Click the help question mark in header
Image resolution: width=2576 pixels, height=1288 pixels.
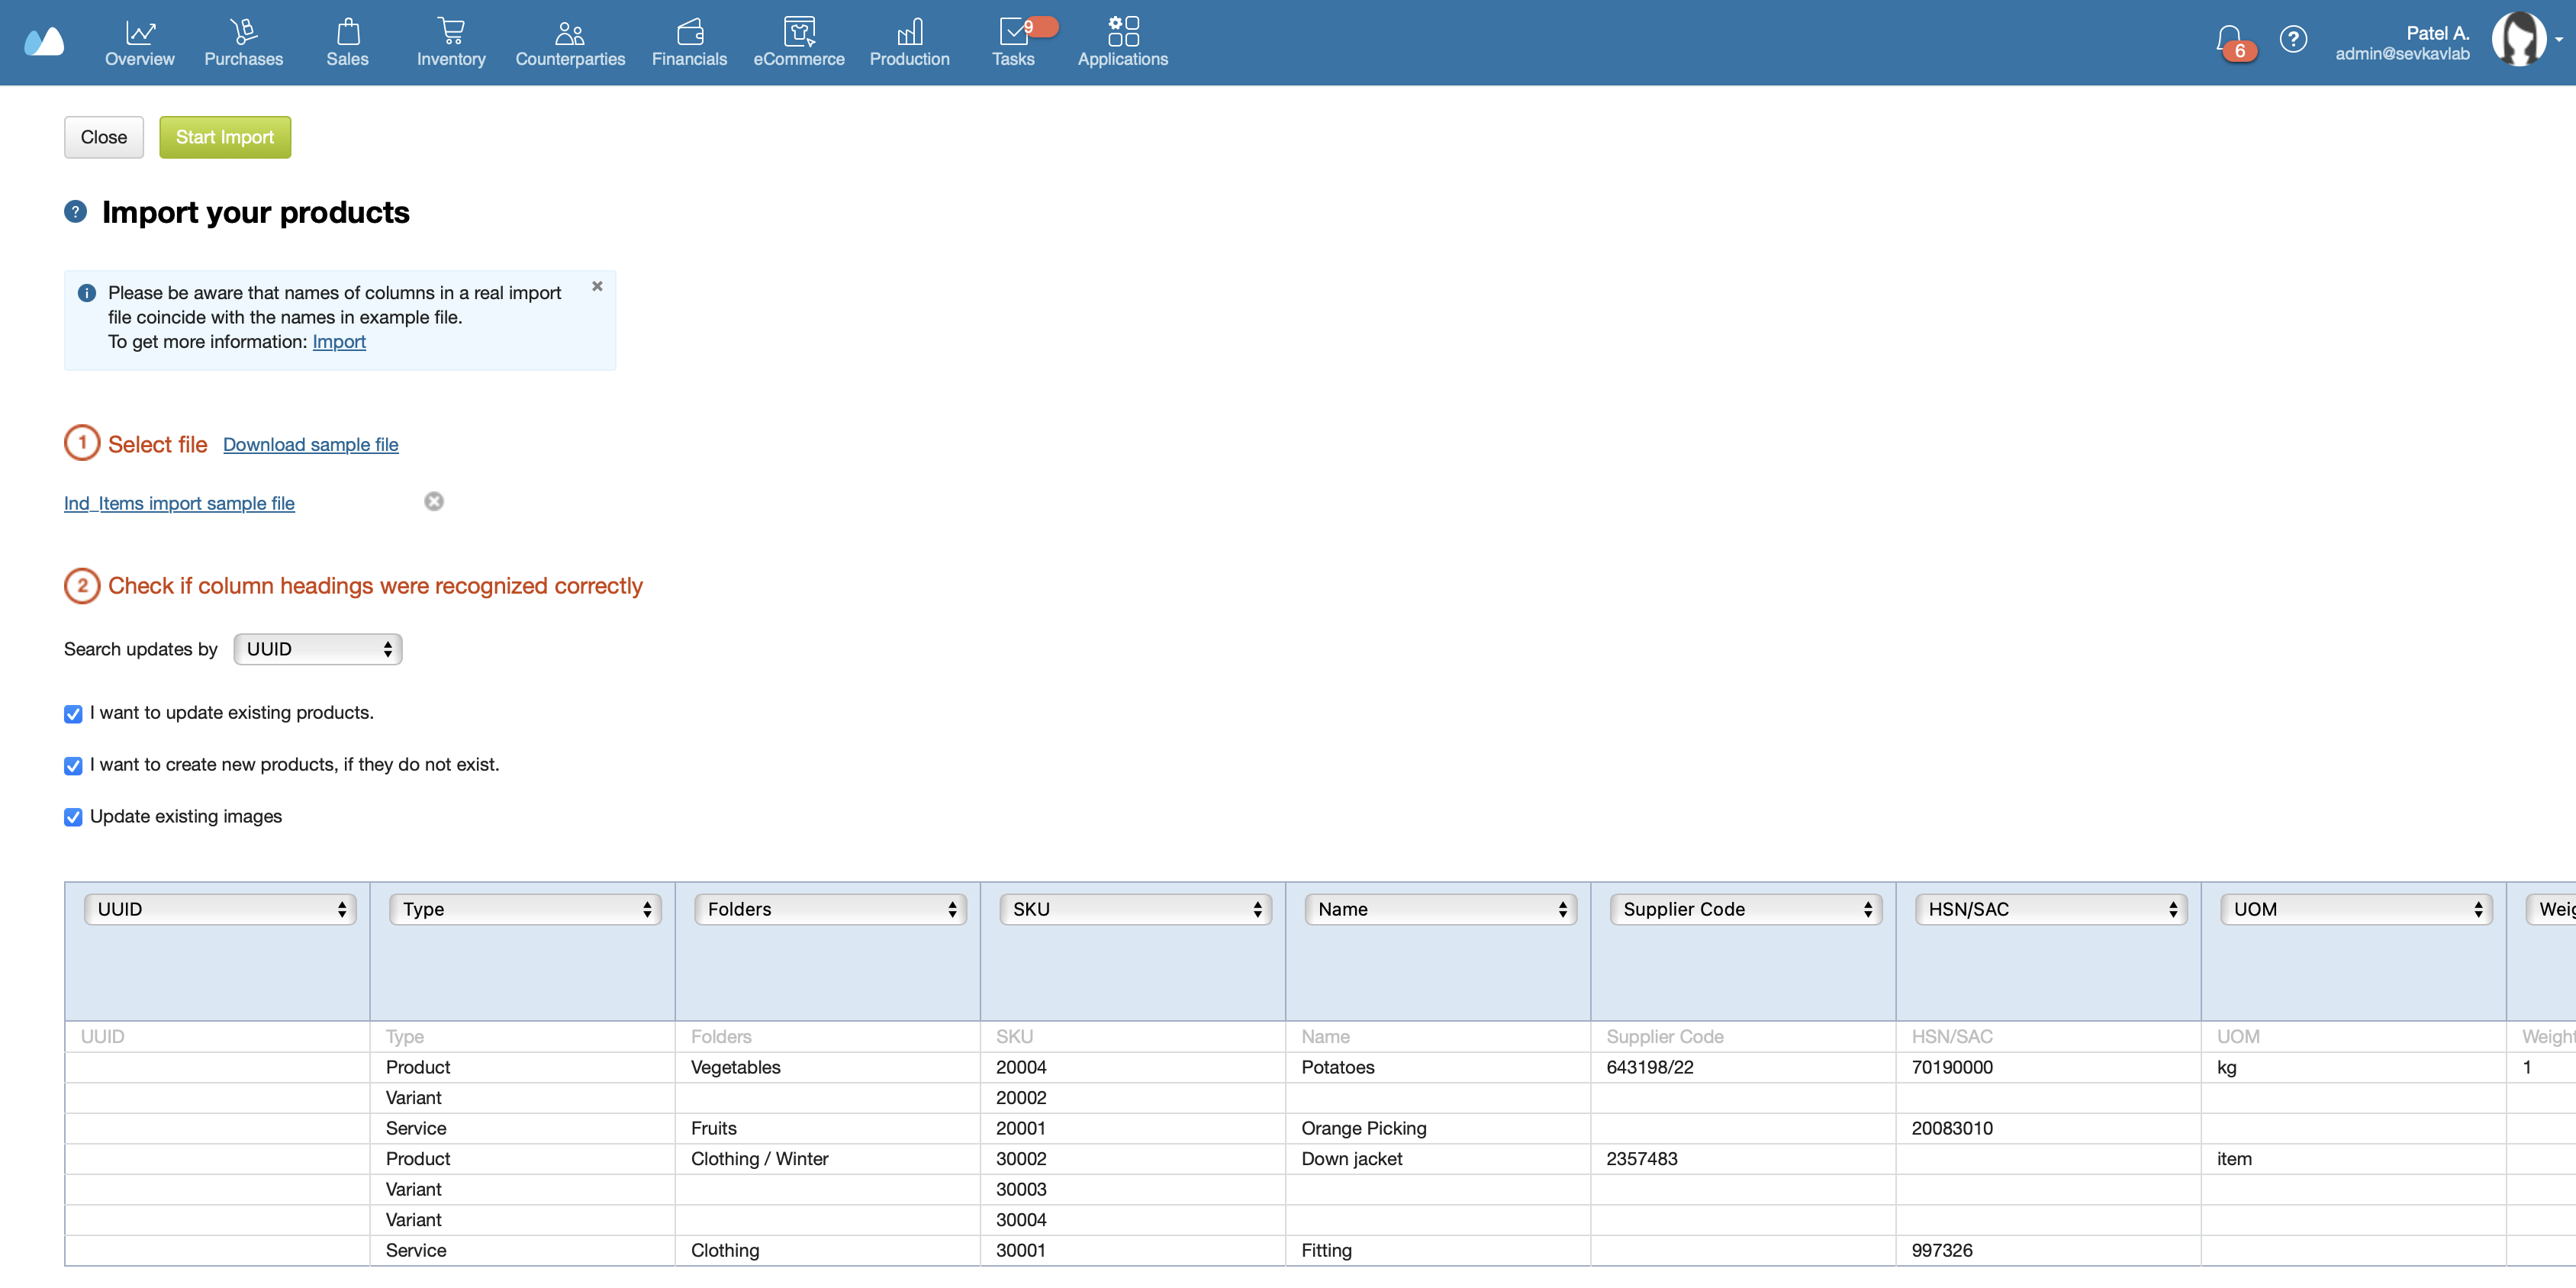point(2293,39)
